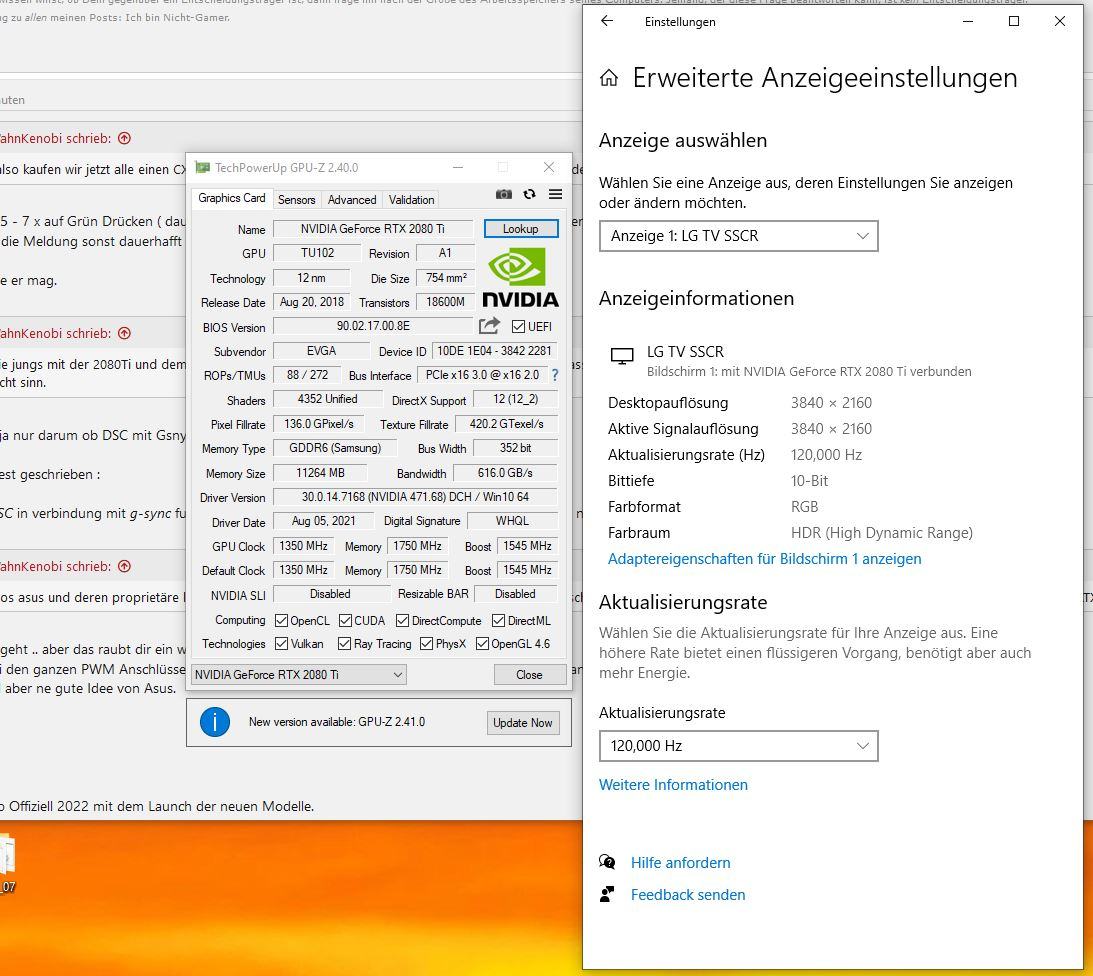Toggle the CUDA checkbox

(x=345, y=620)
